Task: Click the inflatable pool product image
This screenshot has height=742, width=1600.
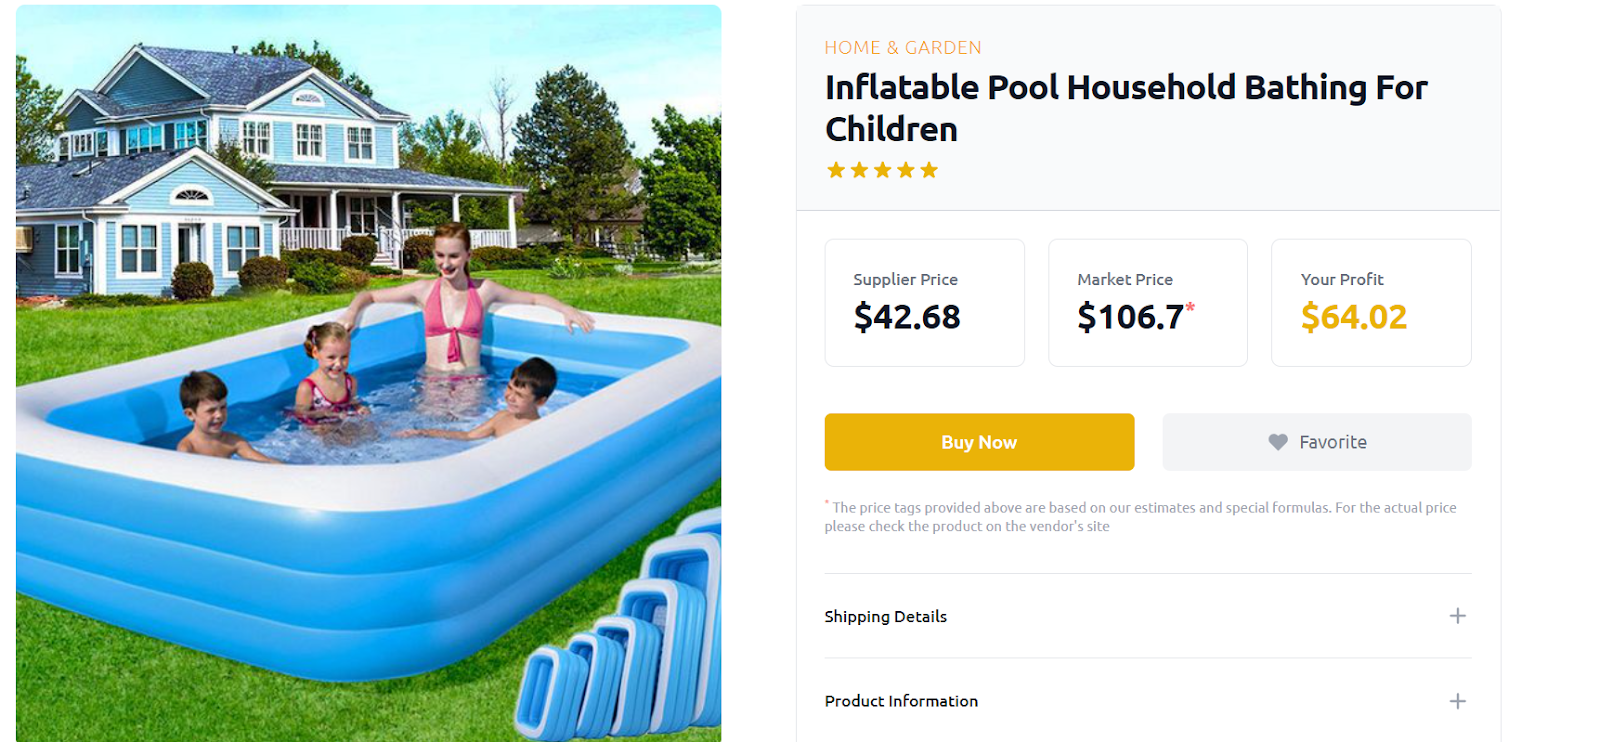Action: click(368, 373)
